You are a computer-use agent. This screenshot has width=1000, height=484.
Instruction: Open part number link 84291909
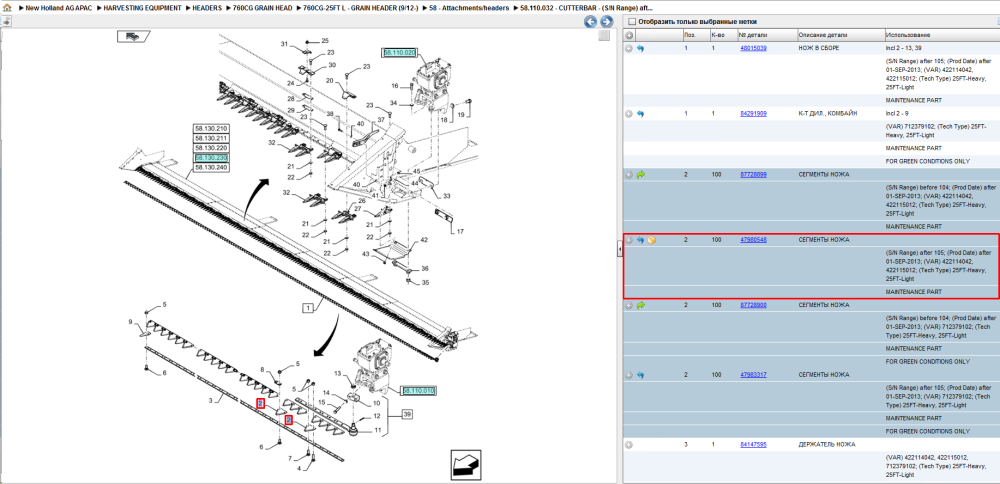[753, 114]
